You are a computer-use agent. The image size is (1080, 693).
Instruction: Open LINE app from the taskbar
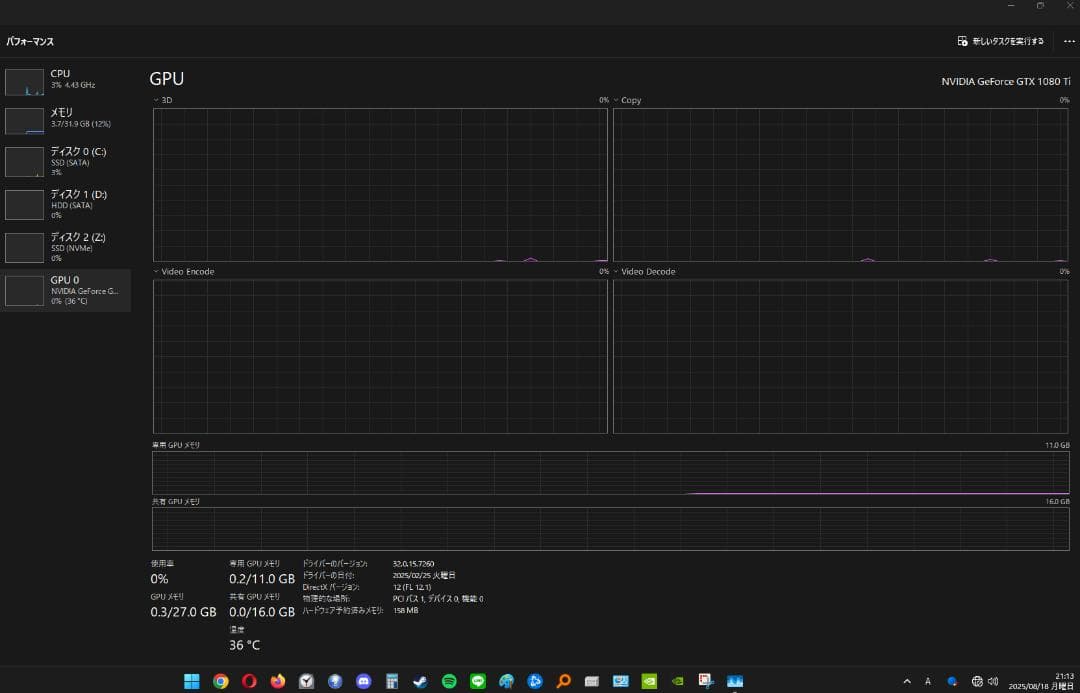click(478, 681)
